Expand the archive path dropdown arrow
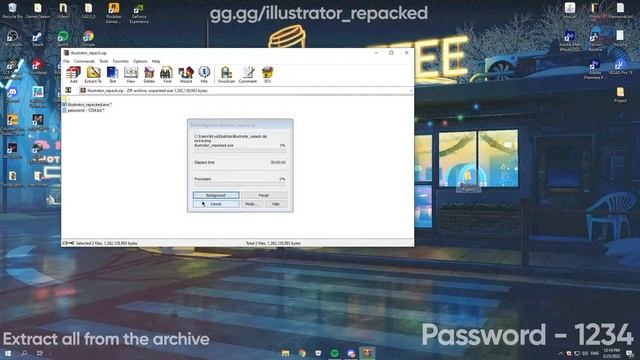Image resolution: width=640 pixels, height=360 pixels. (411, 91)
